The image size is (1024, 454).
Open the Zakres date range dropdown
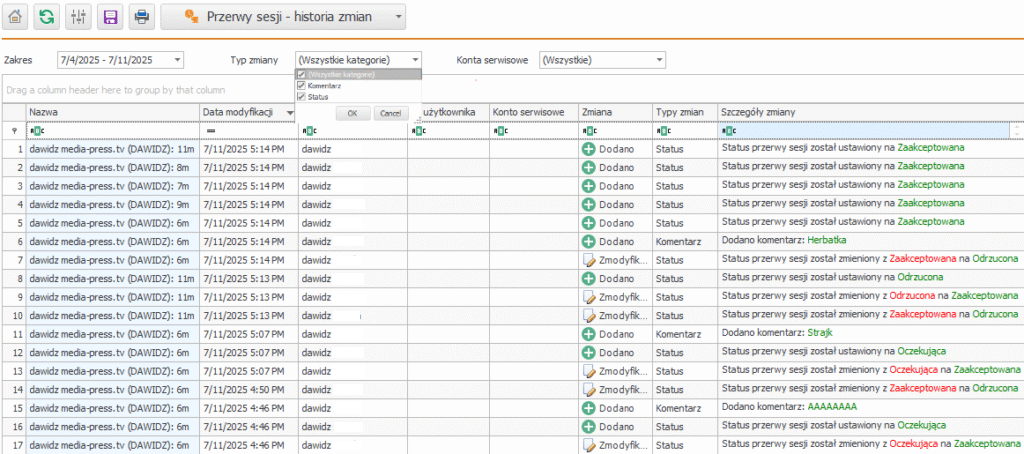(177, 60)
